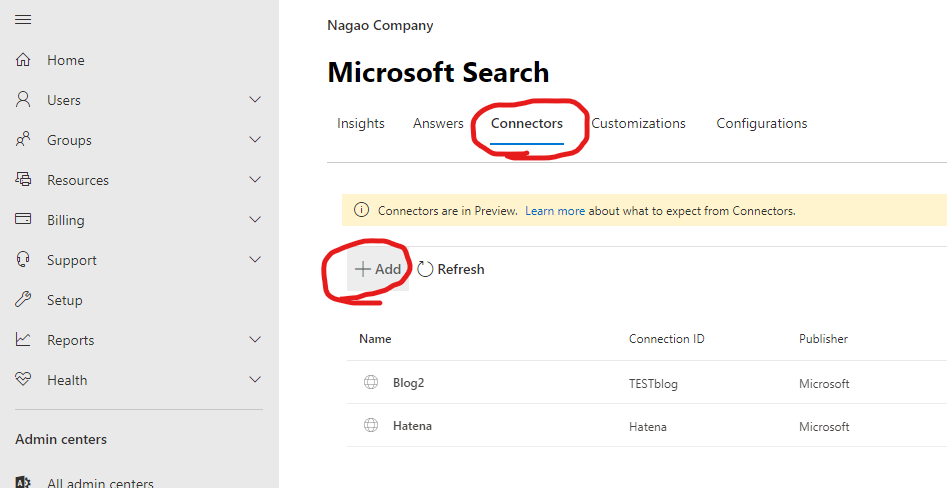Open the Customizations tab
Image resolution: width=947 pixels, height=488 pixels.
[638, 124]
